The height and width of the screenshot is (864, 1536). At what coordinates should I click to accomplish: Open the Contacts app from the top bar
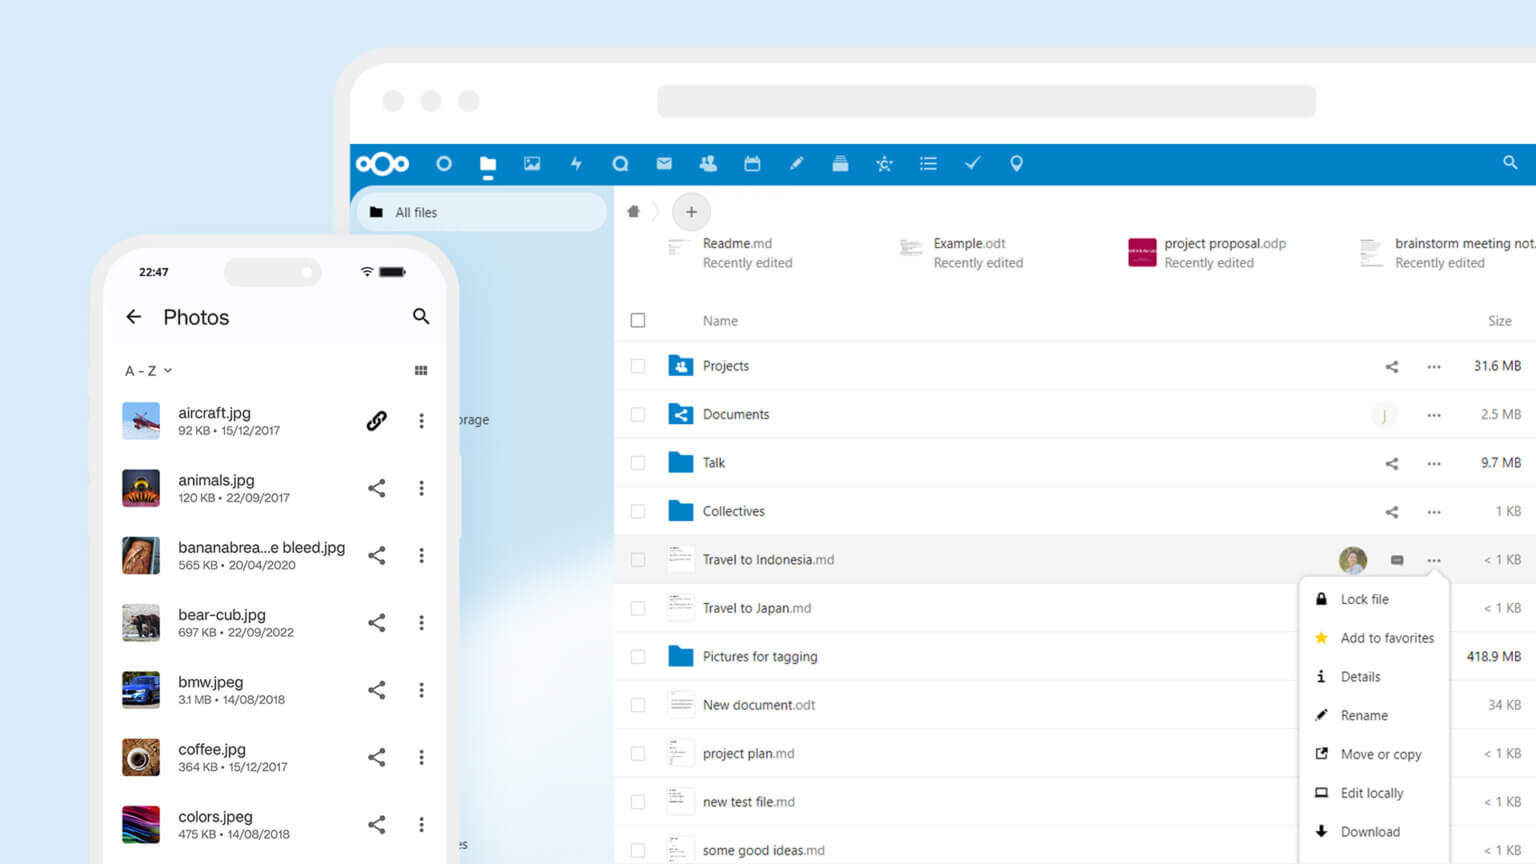click(708, 163)
